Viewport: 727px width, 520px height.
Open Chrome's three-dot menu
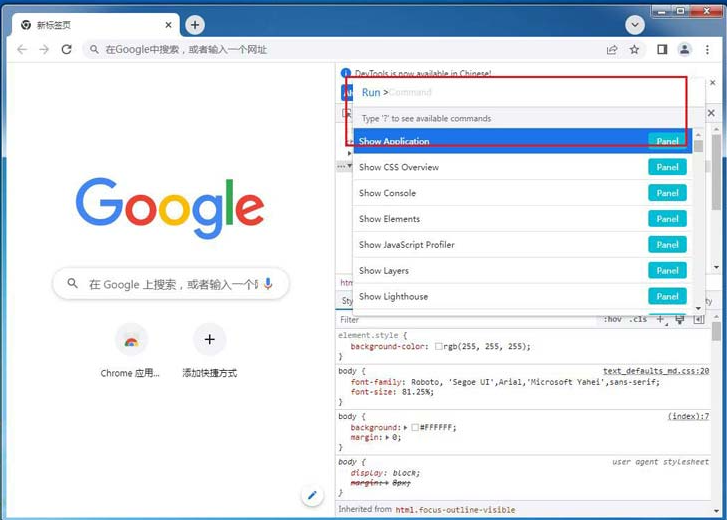click(x=707, y=50)
